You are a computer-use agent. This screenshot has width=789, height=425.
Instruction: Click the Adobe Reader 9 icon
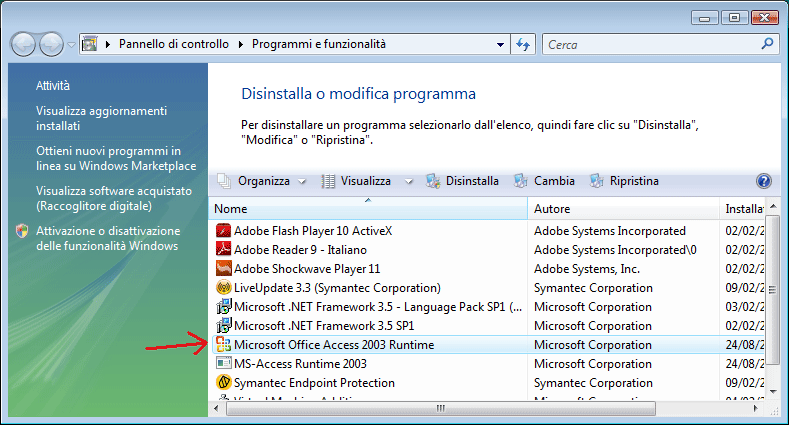pyautogui.click(x=224, y=250)
